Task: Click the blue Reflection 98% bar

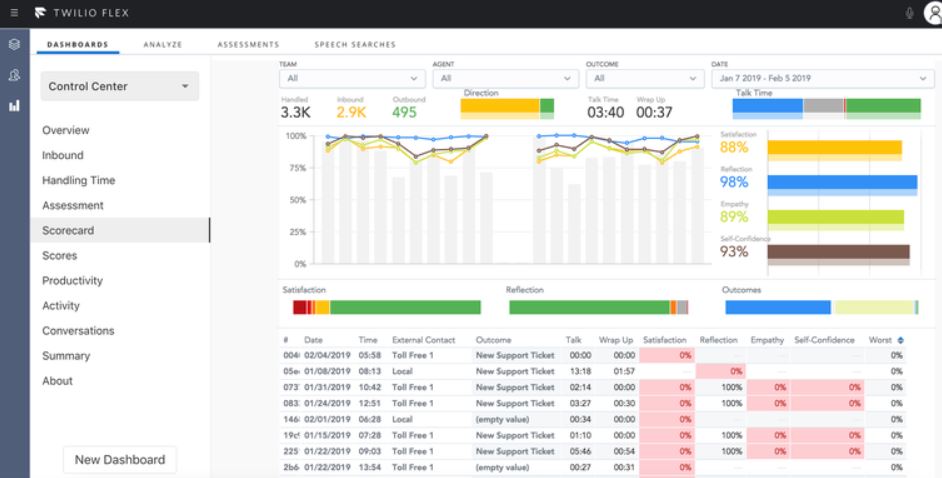Action: (x=842, y=183)
